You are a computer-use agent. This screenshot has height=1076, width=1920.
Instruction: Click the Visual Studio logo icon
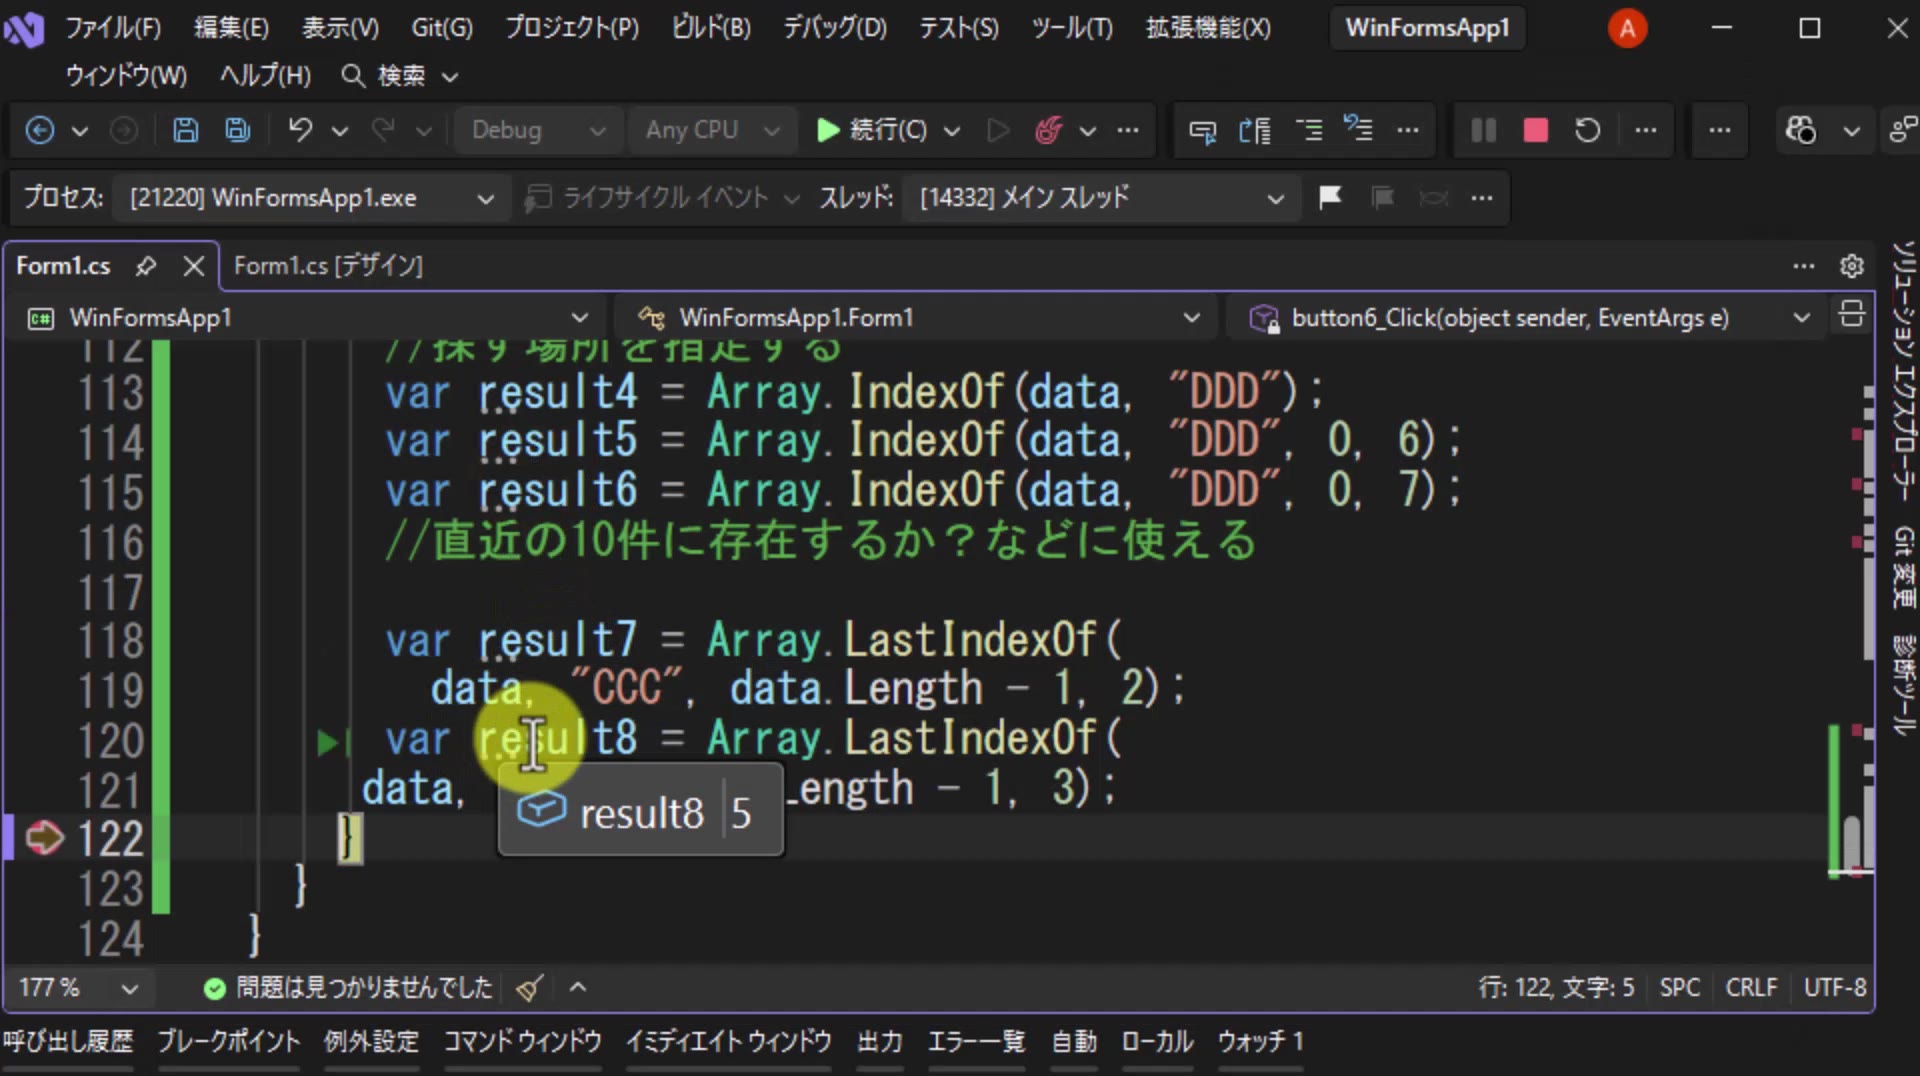click(23, 29)
